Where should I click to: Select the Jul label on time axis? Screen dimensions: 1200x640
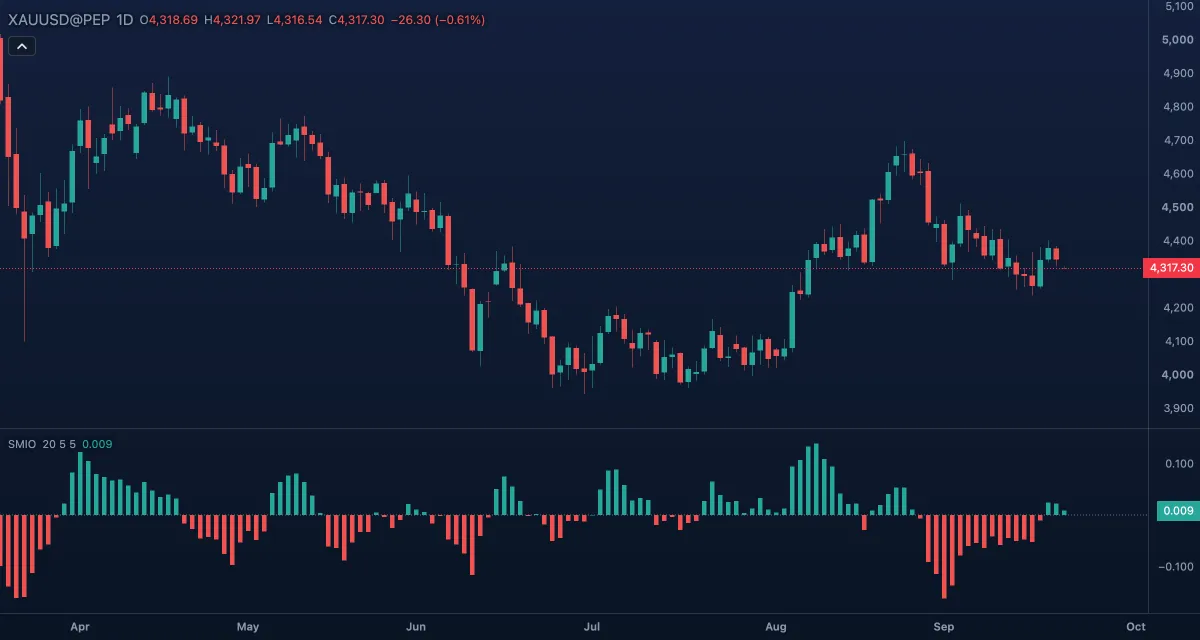[x=591, y=627]
